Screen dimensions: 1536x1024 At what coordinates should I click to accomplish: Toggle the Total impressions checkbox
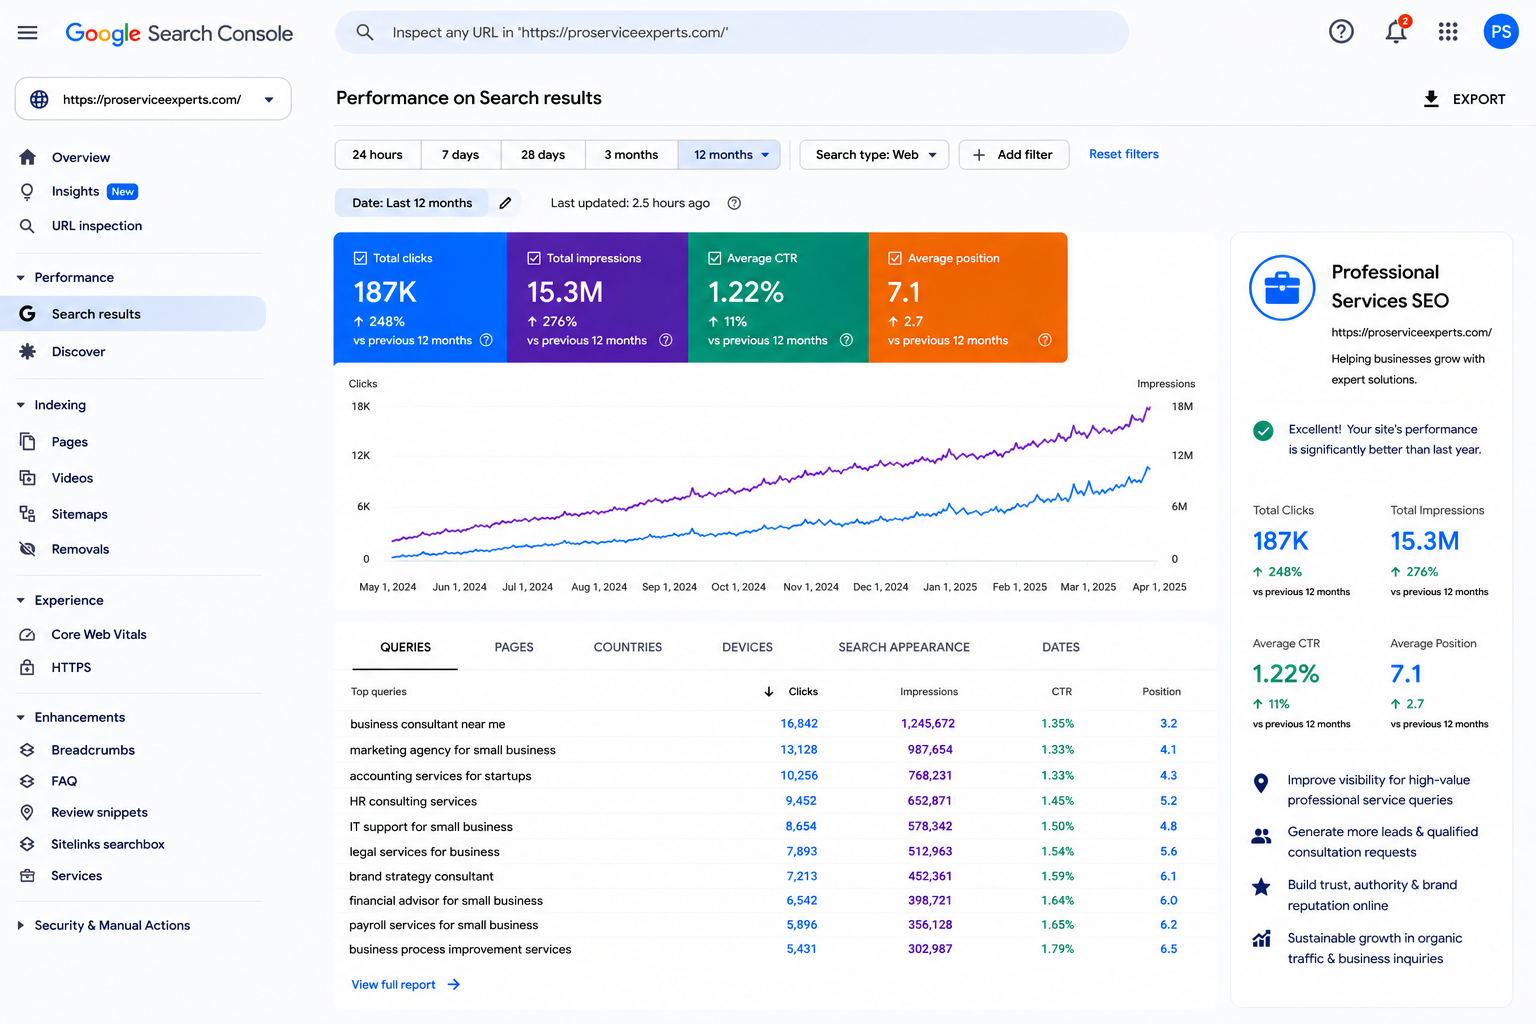(x=534, y=258)
